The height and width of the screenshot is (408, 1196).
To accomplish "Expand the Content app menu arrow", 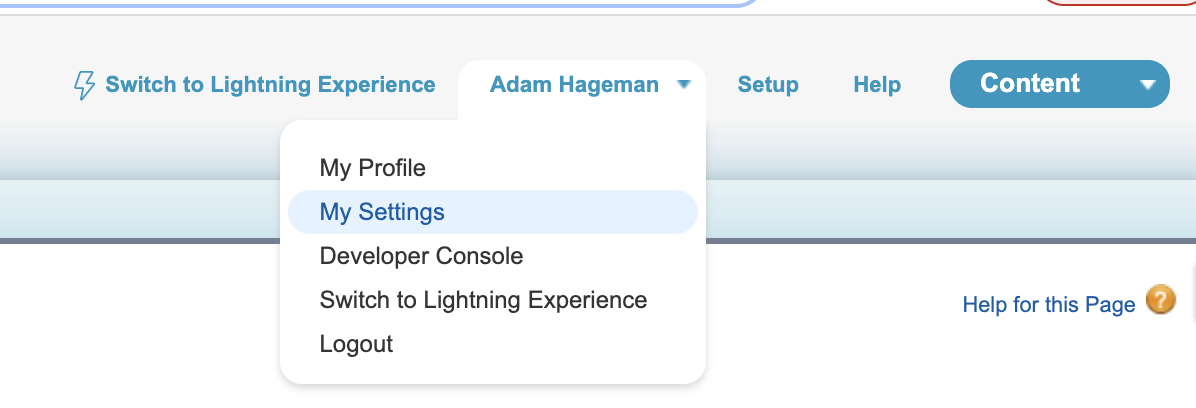I will [x=1147, y=85].
